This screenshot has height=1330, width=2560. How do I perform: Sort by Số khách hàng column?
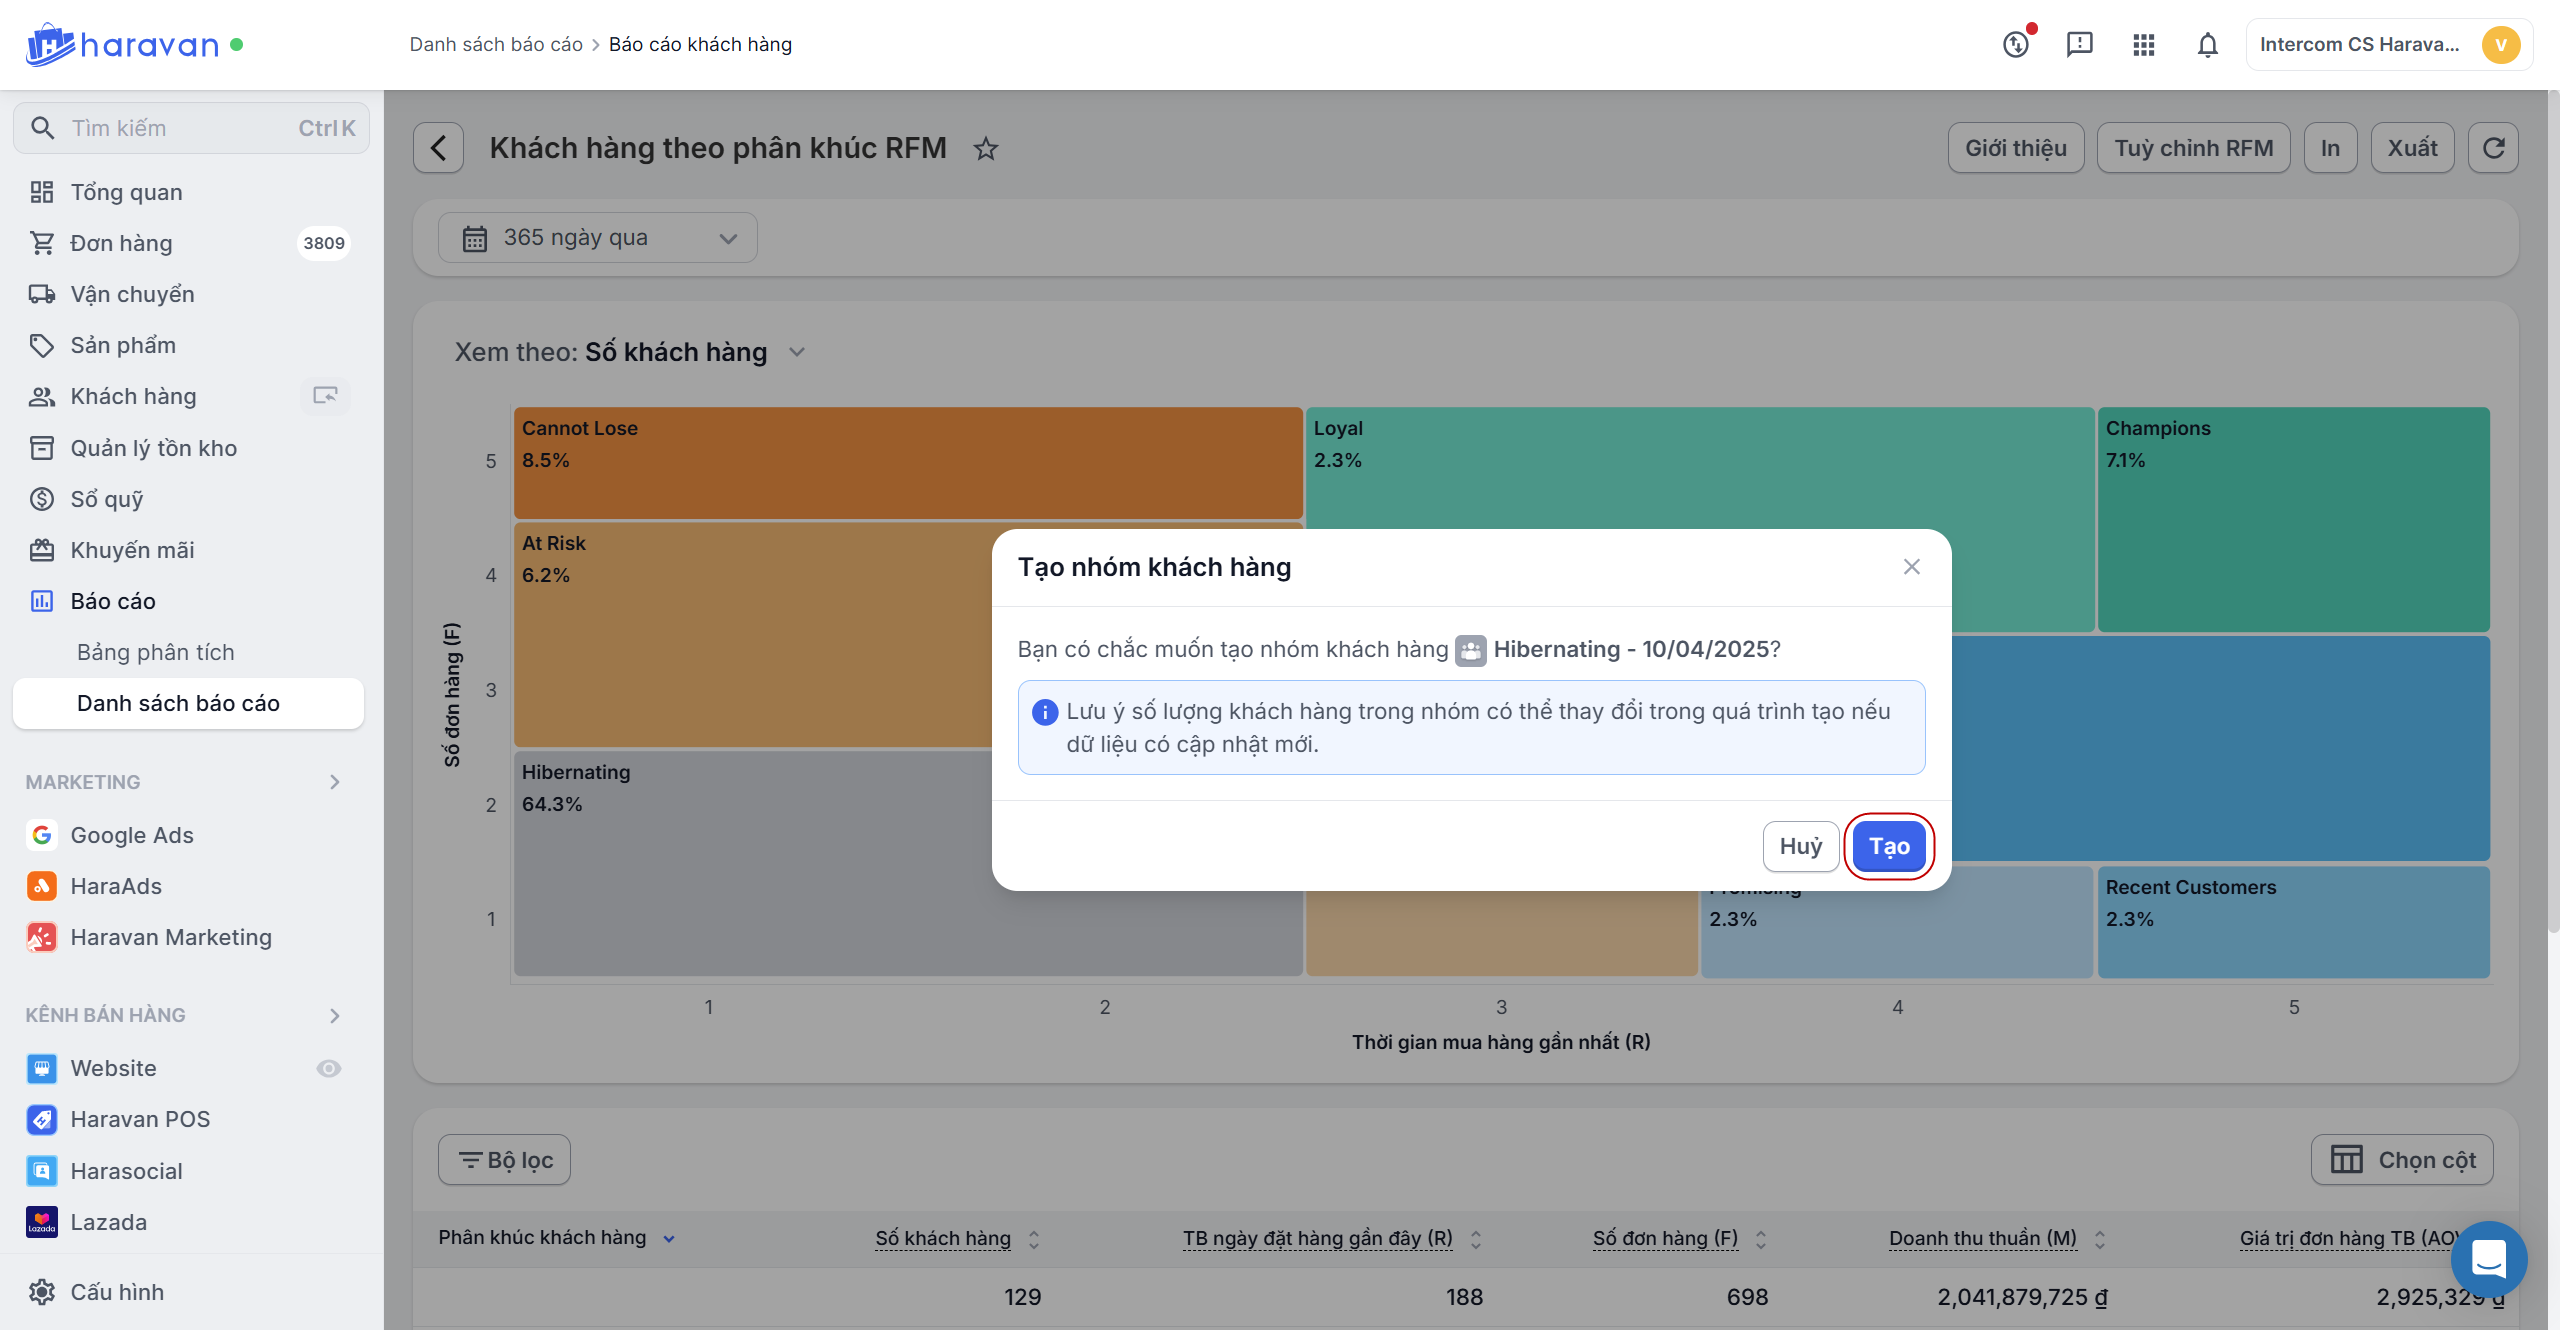point(1034,1239)
